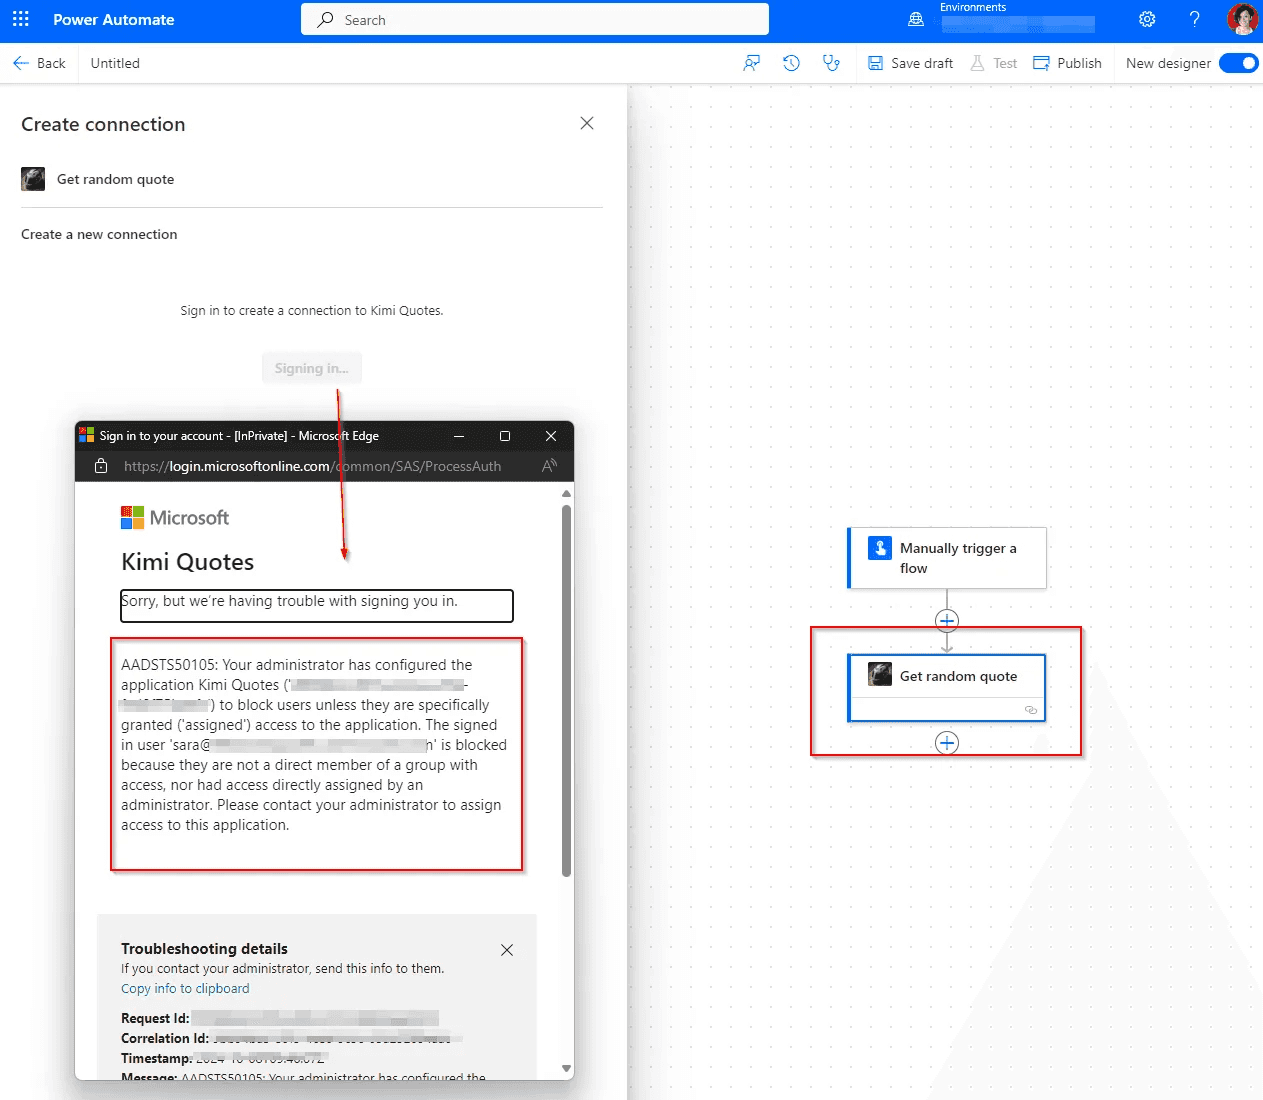1263x1100 pixels.
Task: Click the Correlation Id label
Action: 165,1038
